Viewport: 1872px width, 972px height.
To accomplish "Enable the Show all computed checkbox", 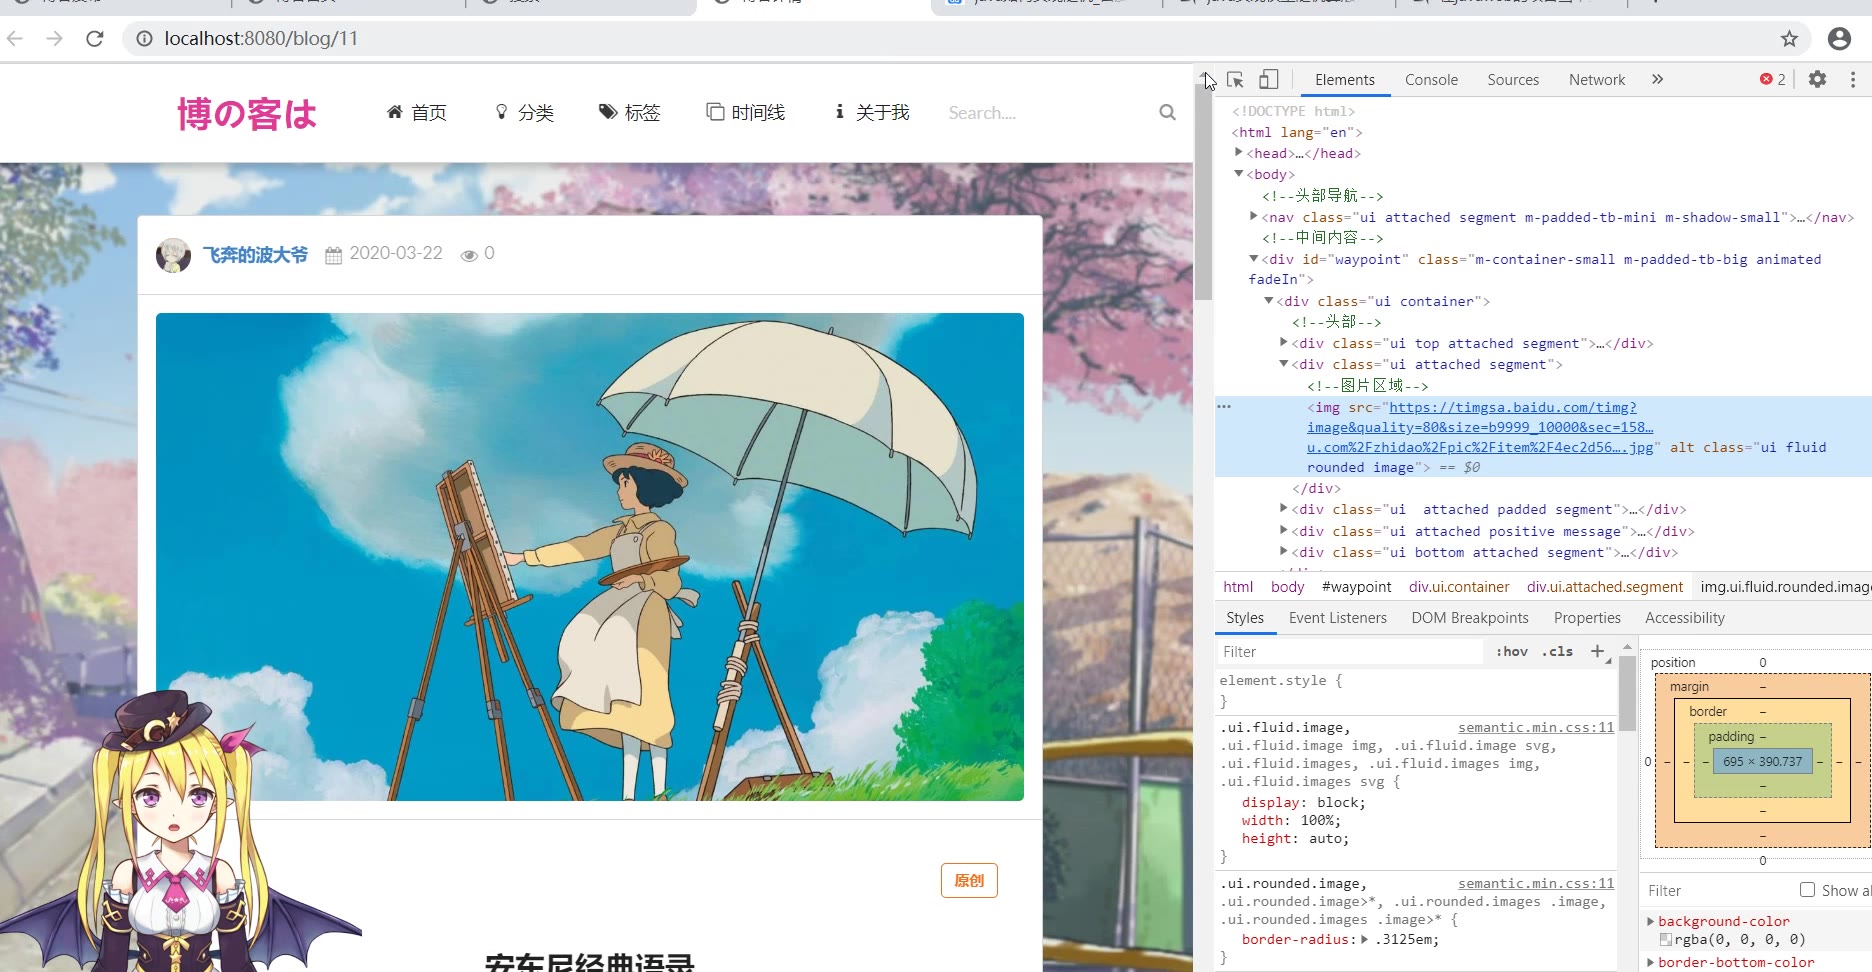I will (1807, 889).
